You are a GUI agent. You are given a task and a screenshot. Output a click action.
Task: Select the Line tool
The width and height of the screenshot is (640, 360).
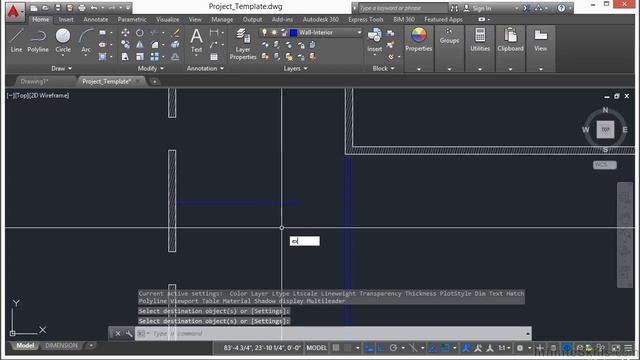pyautogui.click(x=16, y=40)
